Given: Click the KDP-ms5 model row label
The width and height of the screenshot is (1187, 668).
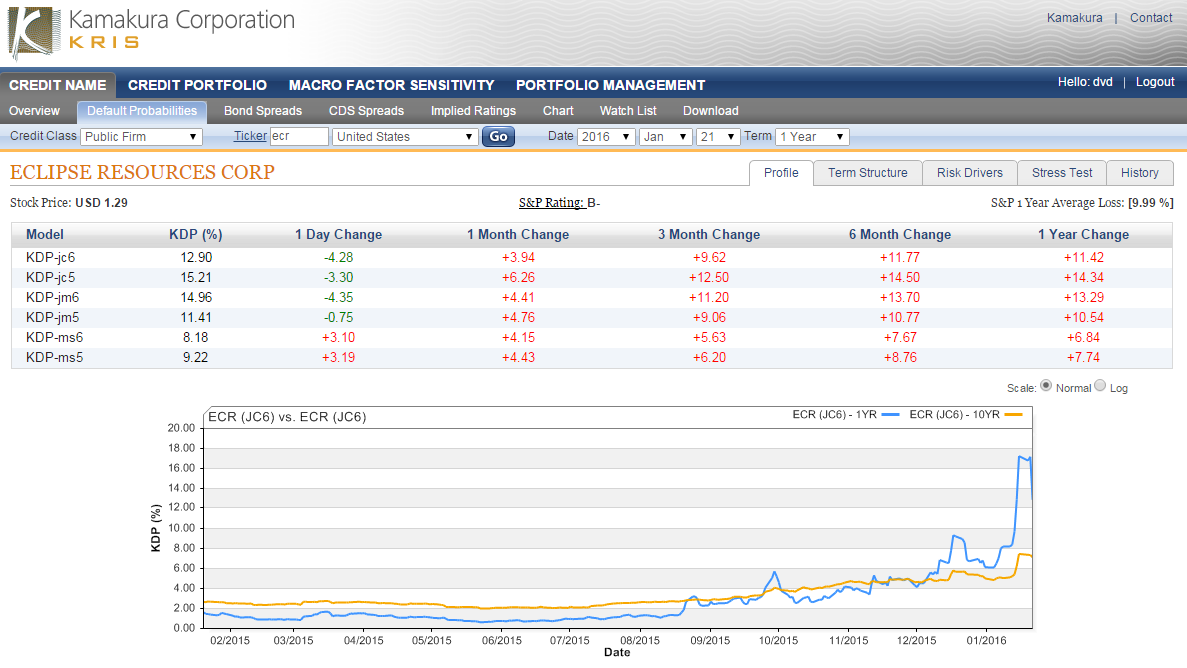Looking at the screenshot, I should coord(55,357).
